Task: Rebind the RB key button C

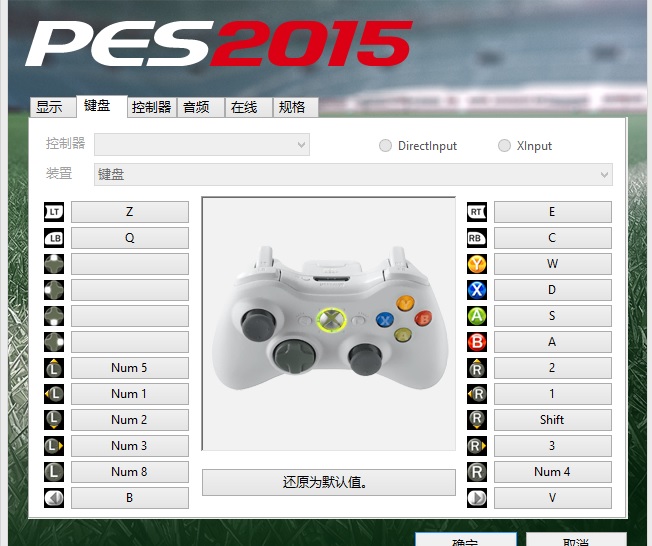Action: pos(553,238)
